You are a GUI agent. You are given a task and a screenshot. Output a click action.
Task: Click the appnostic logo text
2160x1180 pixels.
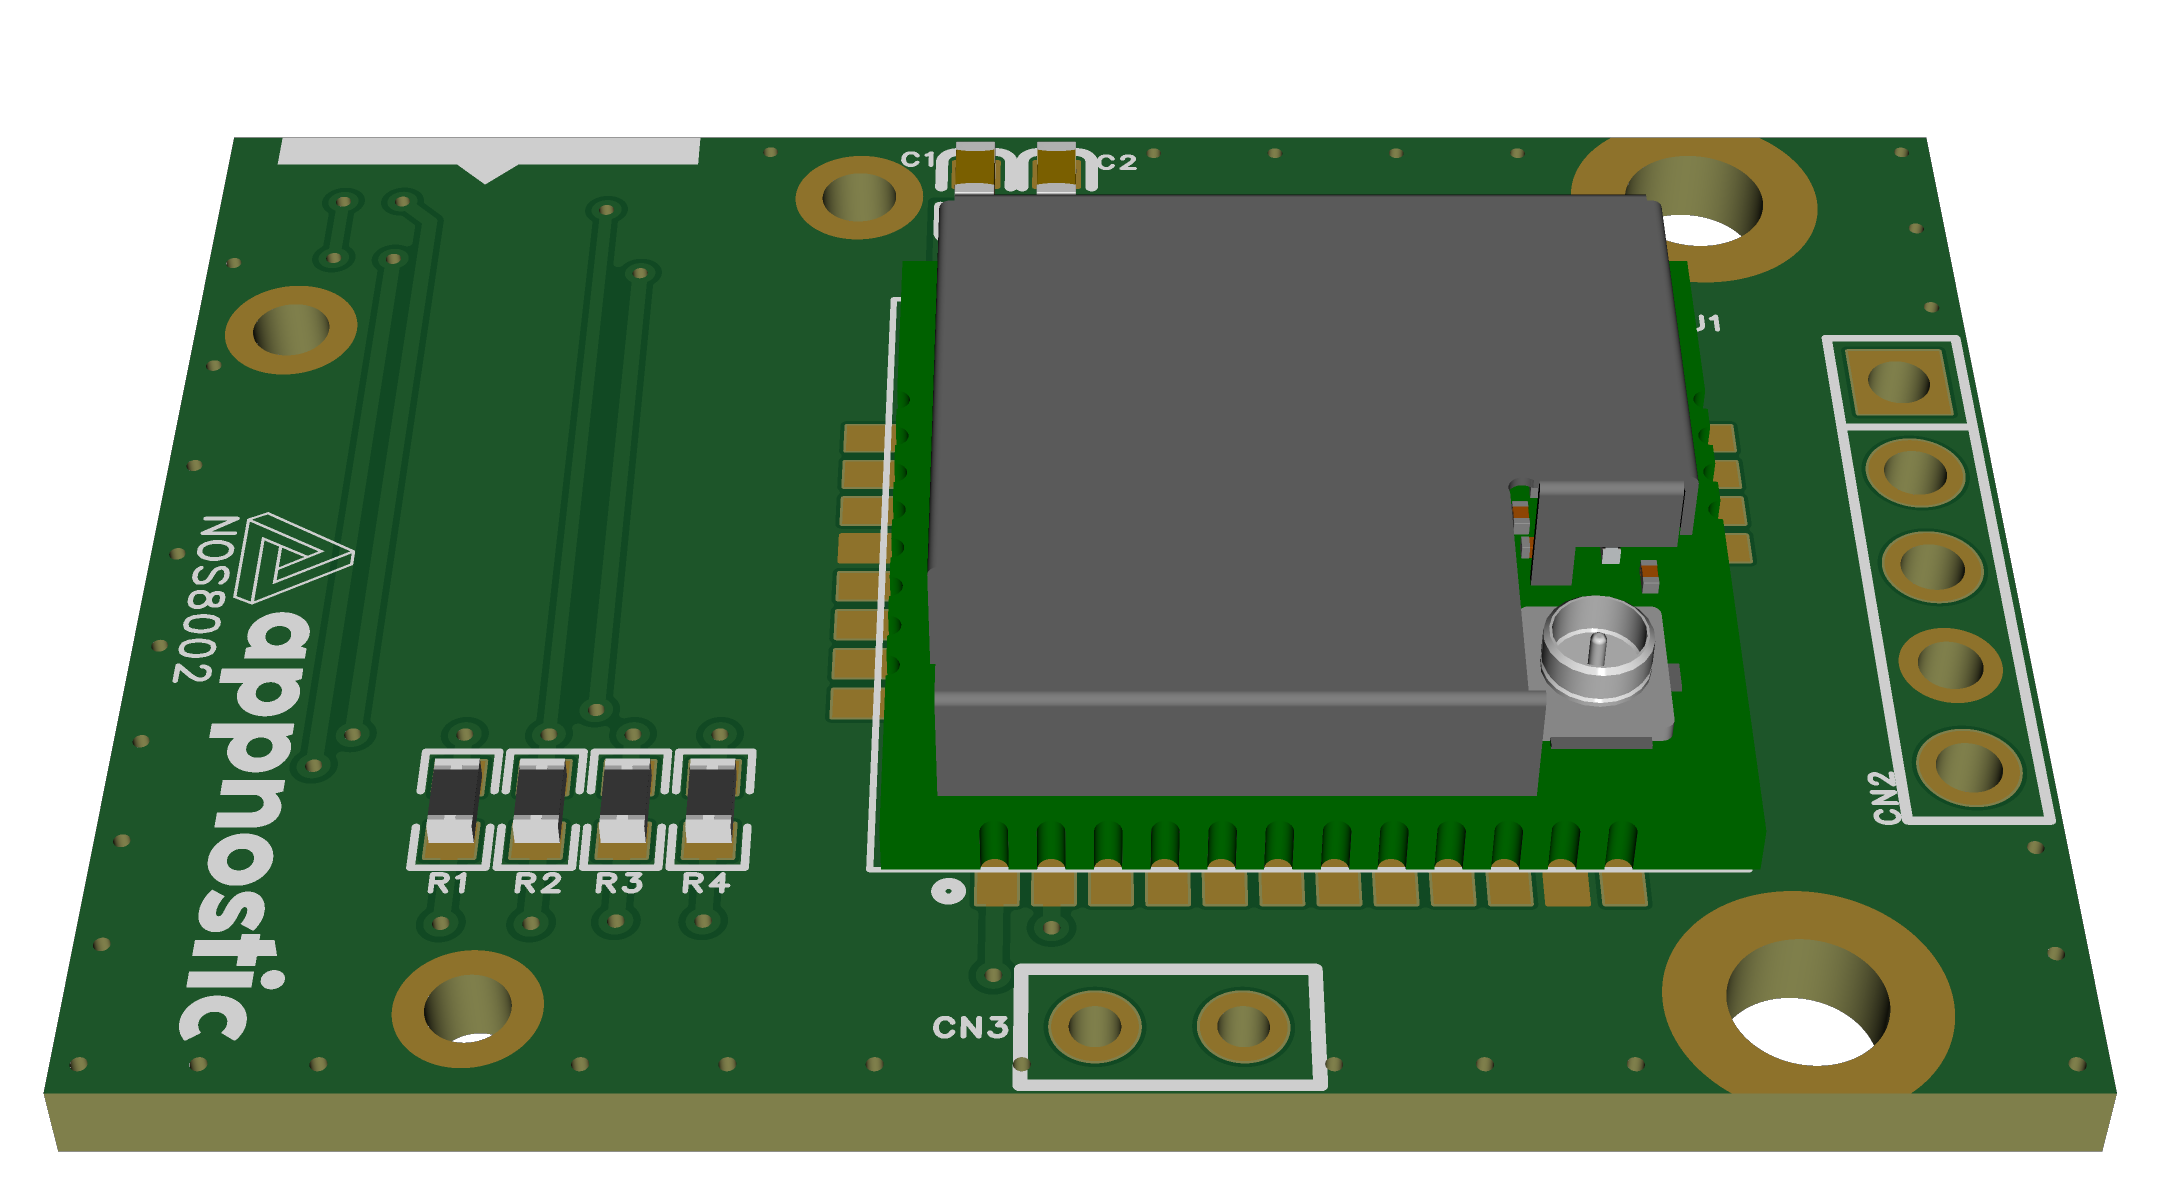pos(245,825)
